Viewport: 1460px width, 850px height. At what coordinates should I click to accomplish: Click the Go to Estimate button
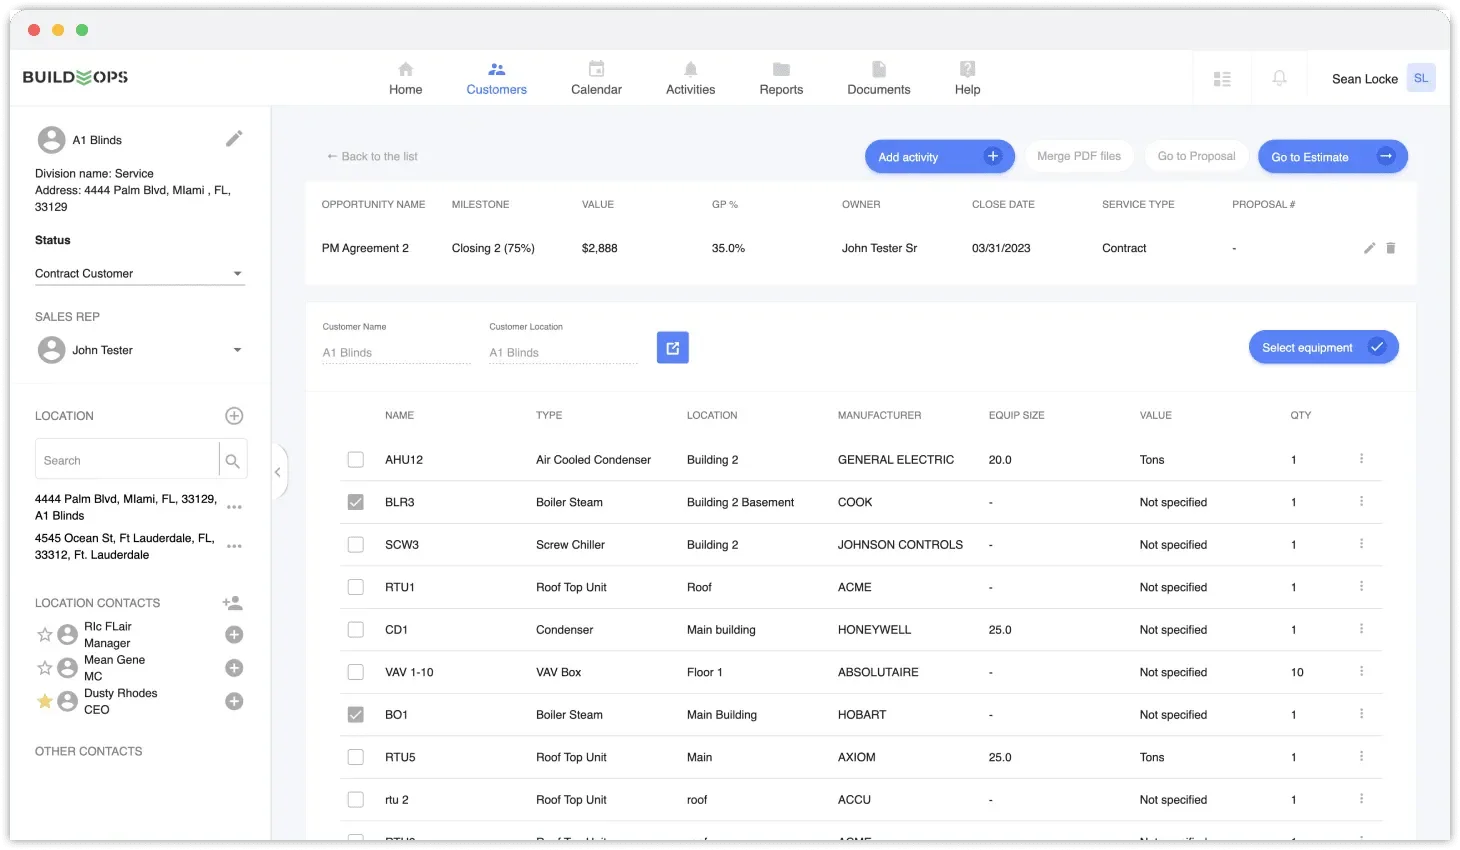click(x=1332, y=156)
